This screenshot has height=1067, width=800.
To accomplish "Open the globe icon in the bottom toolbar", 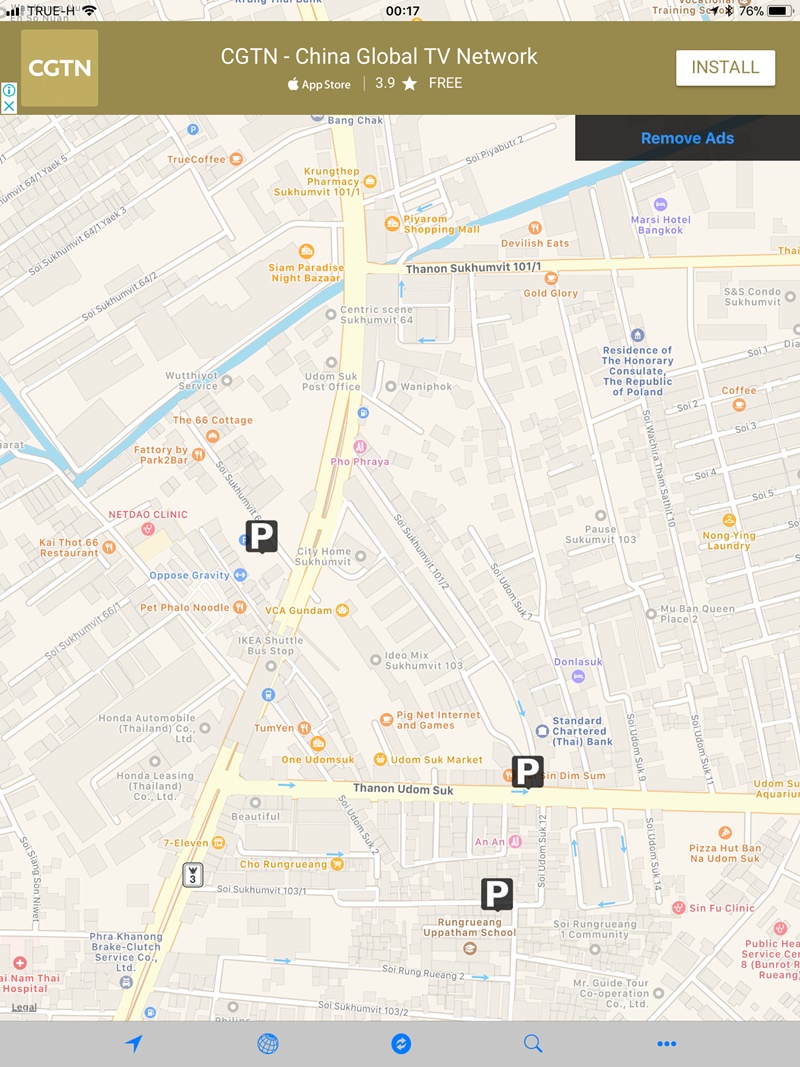I will coord(267,1043).
